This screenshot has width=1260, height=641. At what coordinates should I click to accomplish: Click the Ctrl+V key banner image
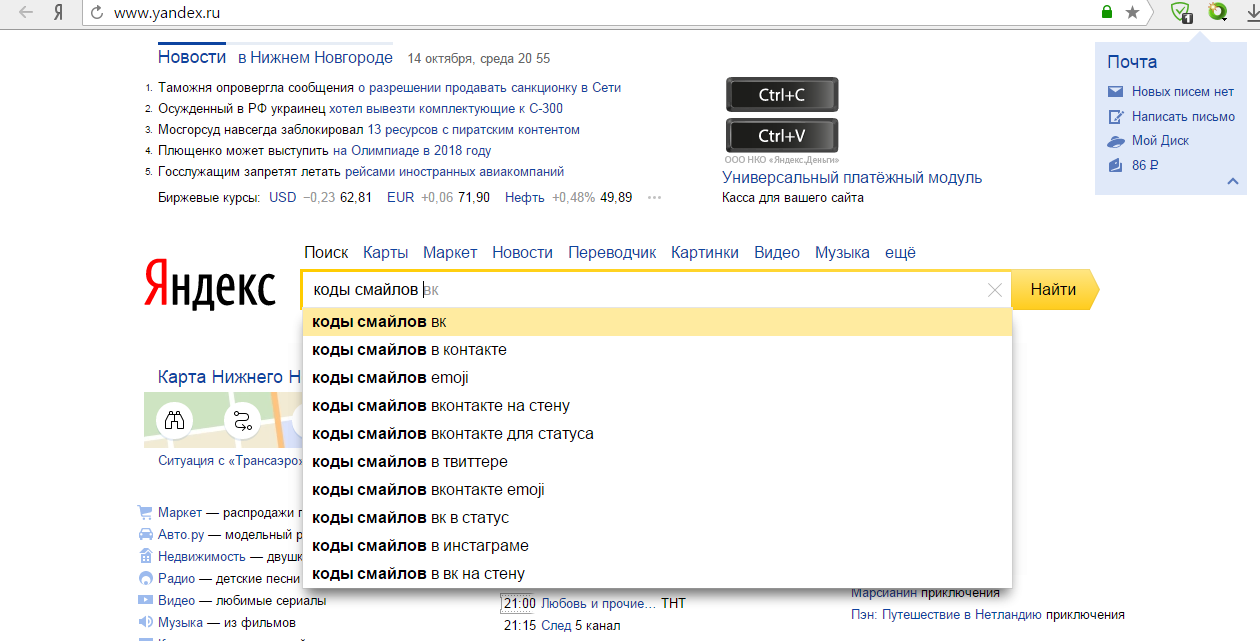(x=782, y=136)
